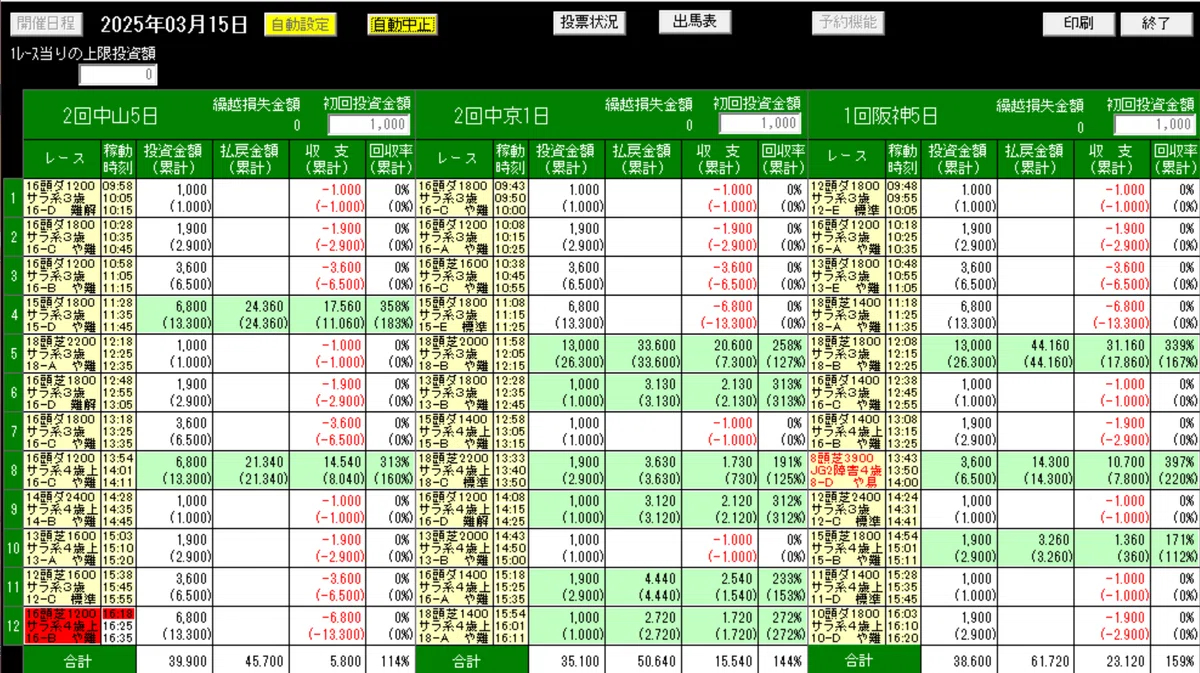Click the 171% return rate cell
Image resolution: width=1200 pixels, height=673 pixels.
1175,546
